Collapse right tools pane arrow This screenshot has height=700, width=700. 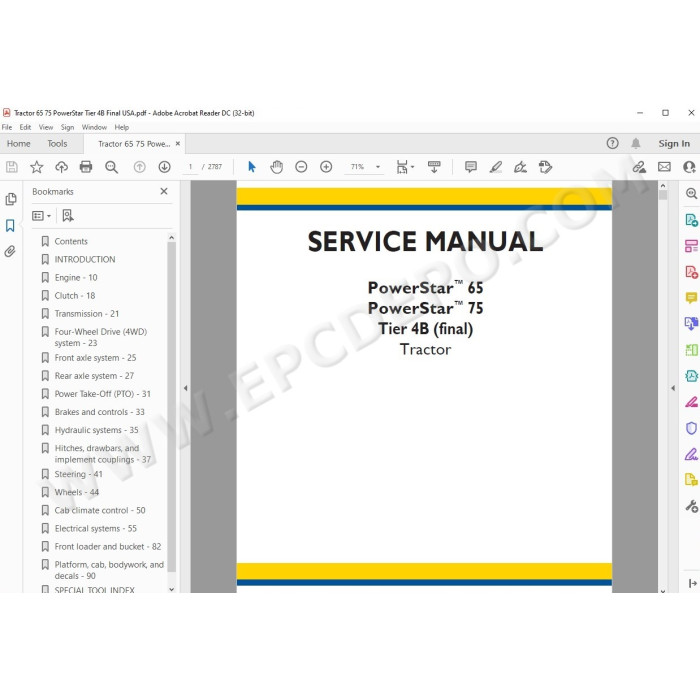(x=673, y=388)
